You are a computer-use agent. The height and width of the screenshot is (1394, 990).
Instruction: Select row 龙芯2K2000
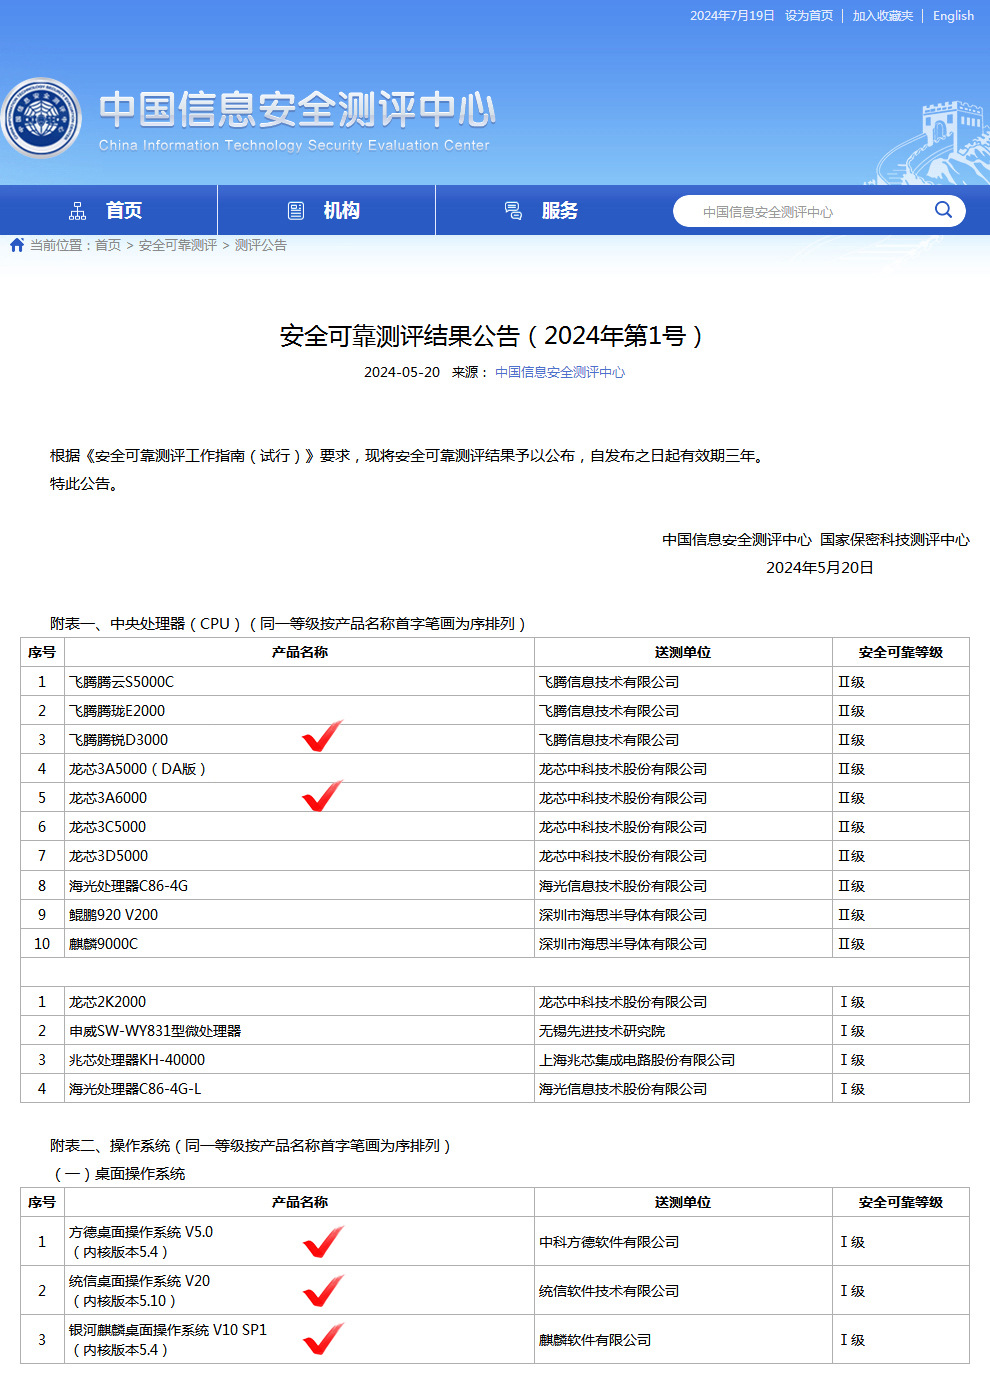click(494, 1002)
